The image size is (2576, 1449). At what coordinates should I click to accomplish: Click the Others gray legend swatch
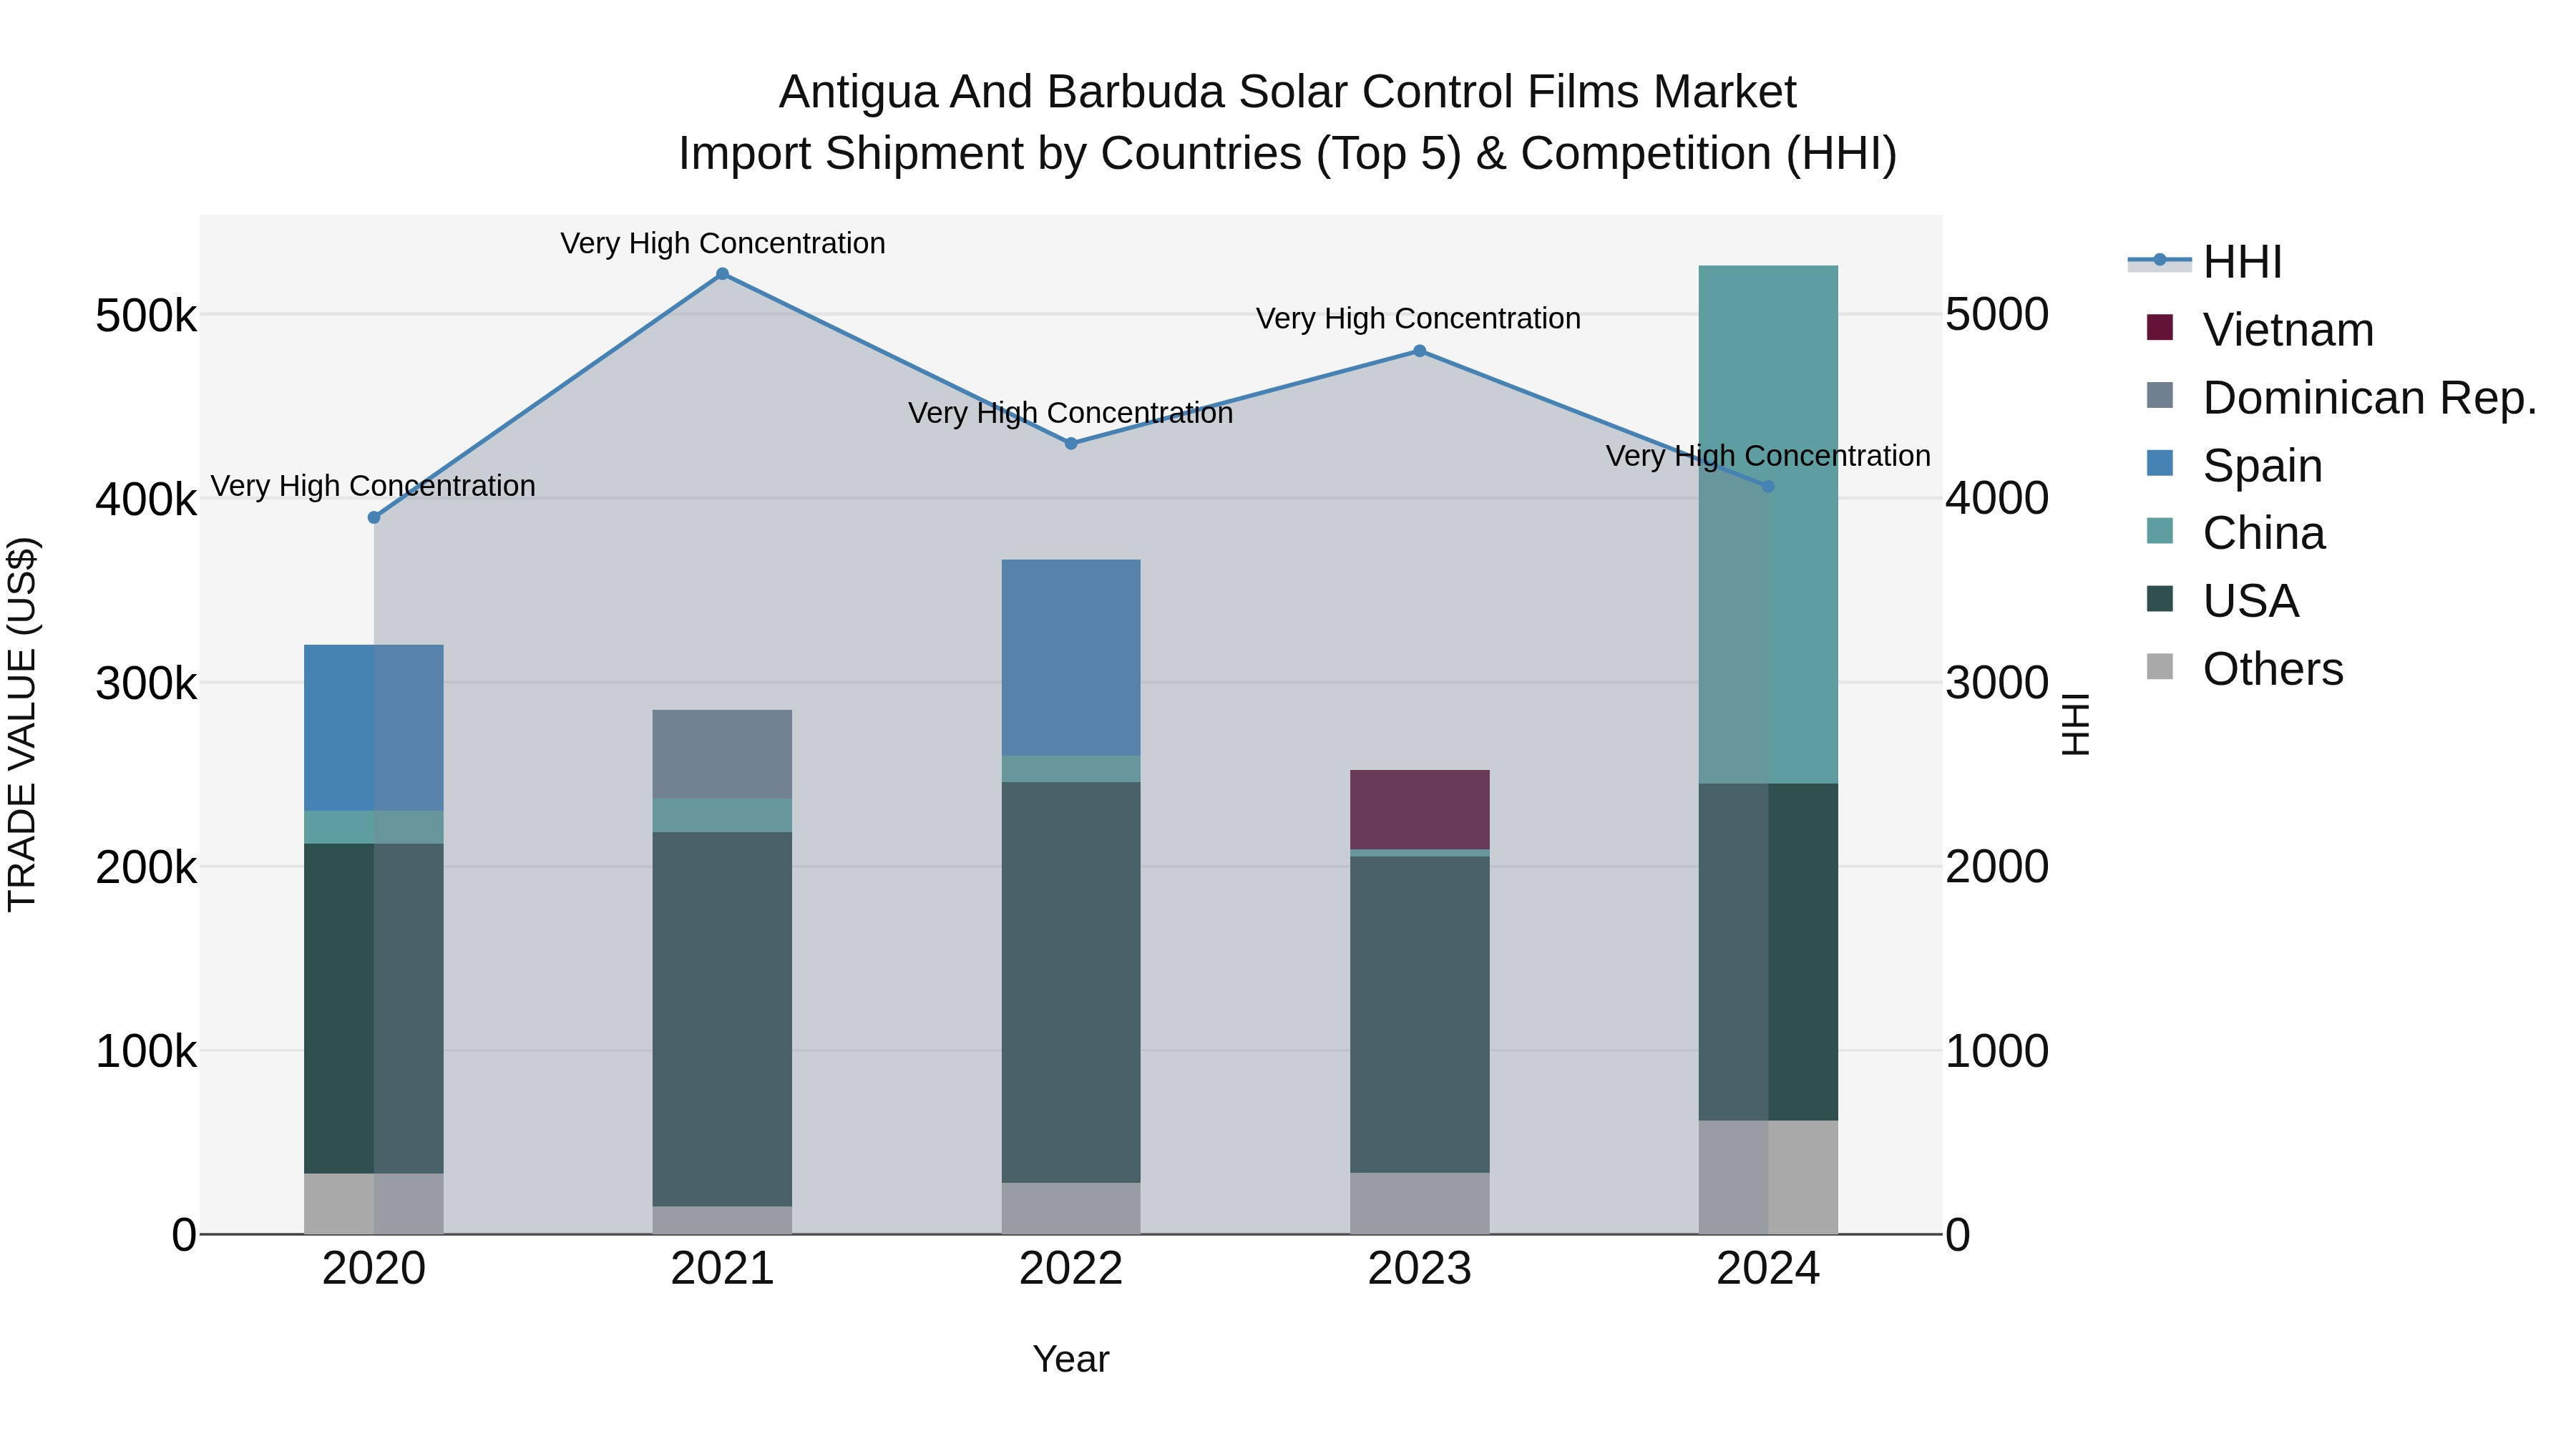pyautogui.click(x=2160, y=666)
